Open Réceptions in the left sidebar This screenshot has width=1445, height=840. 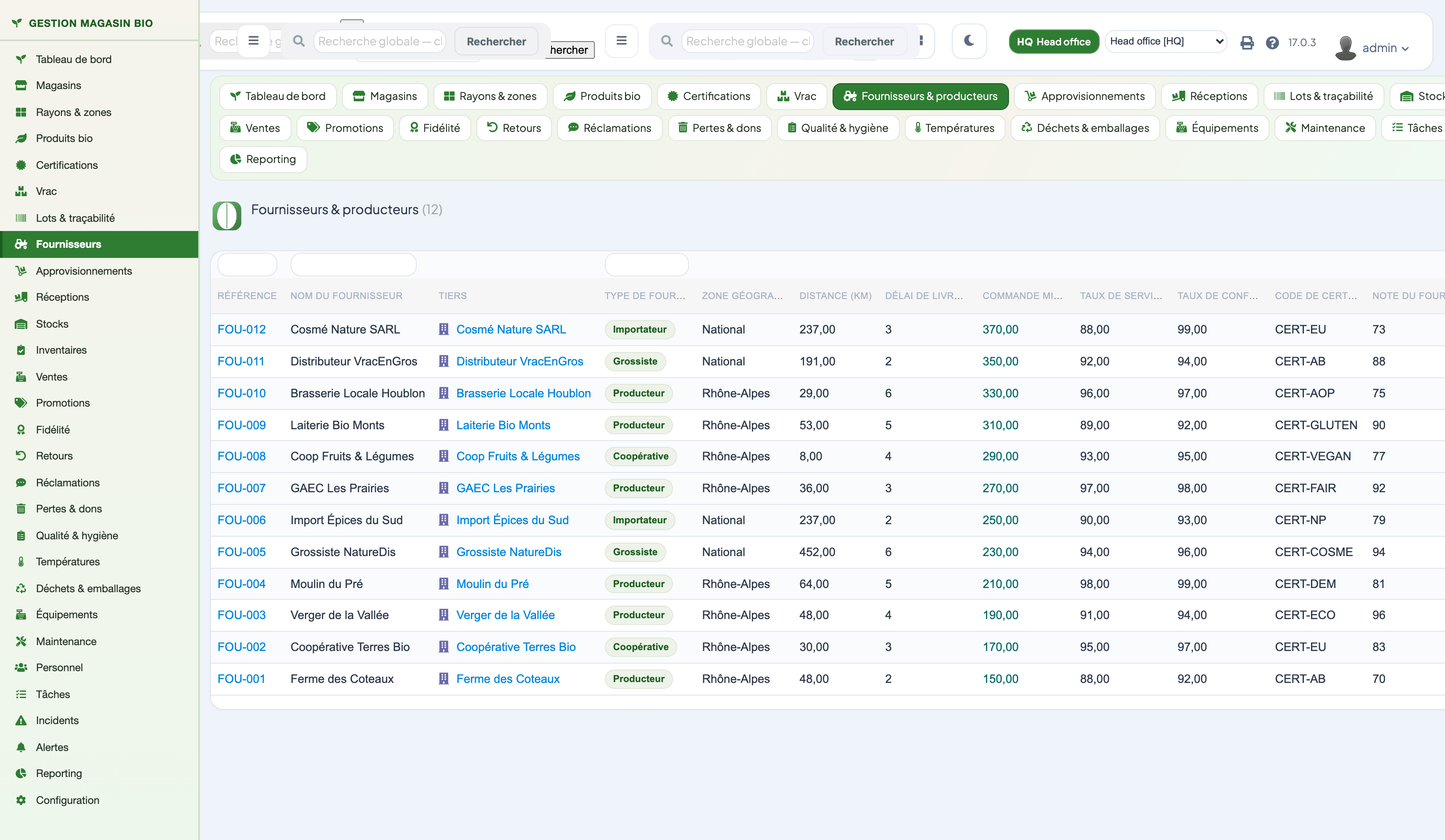[x=99, y=297]
